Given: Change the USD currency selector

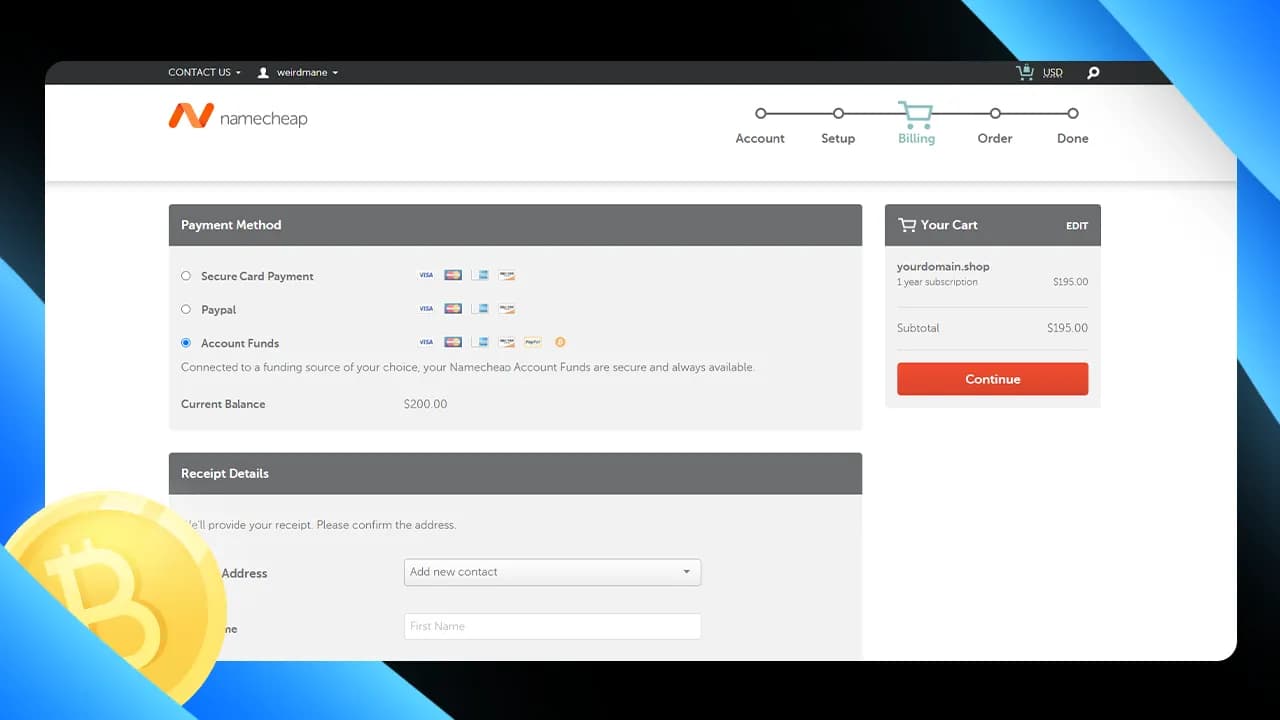Looking at the screenshot, I should pyautogui.click(x=1053, y=73).
